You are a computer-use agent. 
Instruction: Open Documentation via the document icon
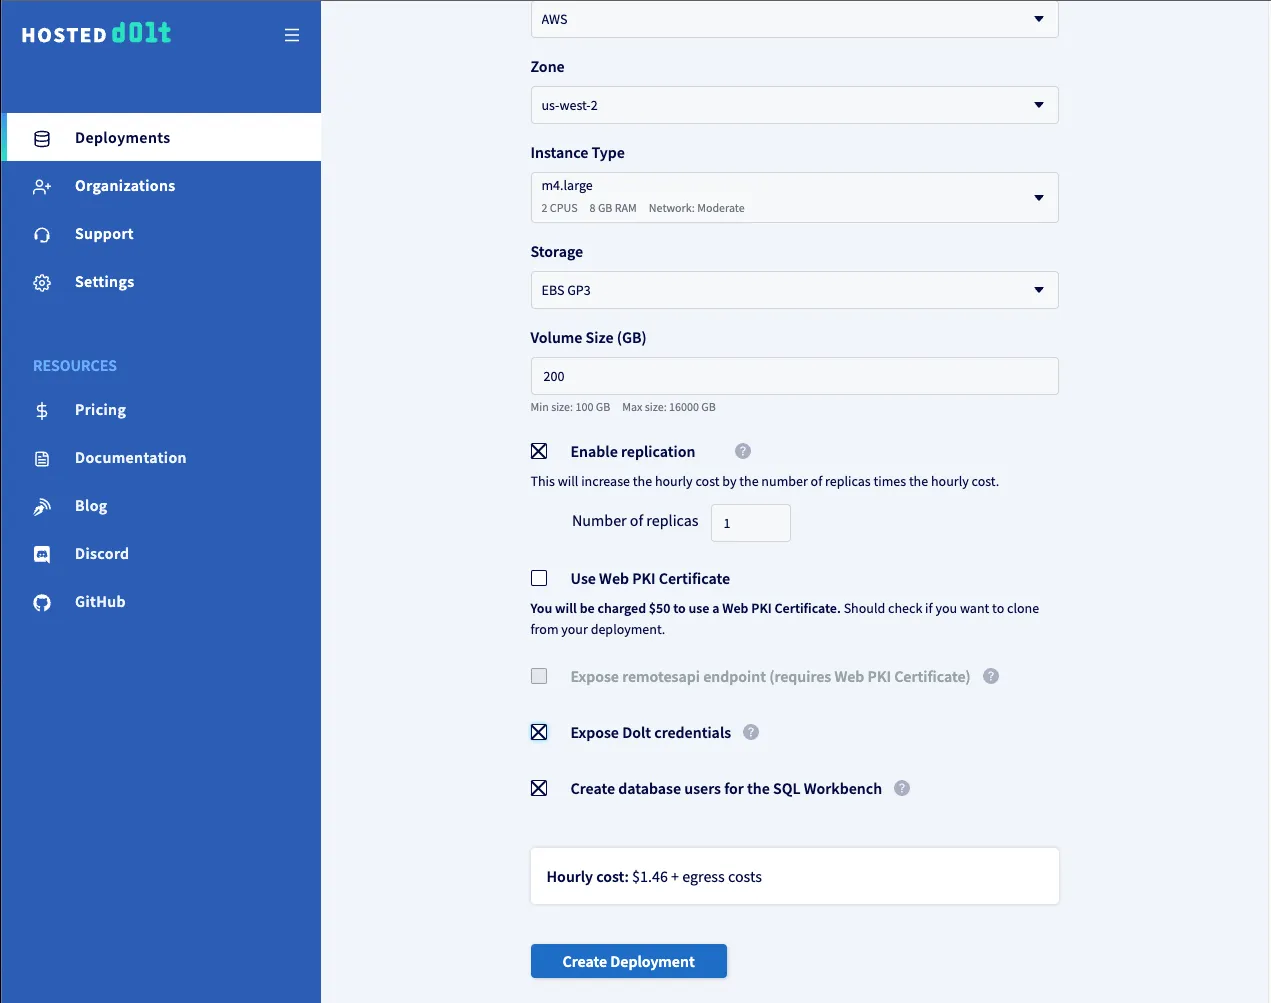pos(41,458)
